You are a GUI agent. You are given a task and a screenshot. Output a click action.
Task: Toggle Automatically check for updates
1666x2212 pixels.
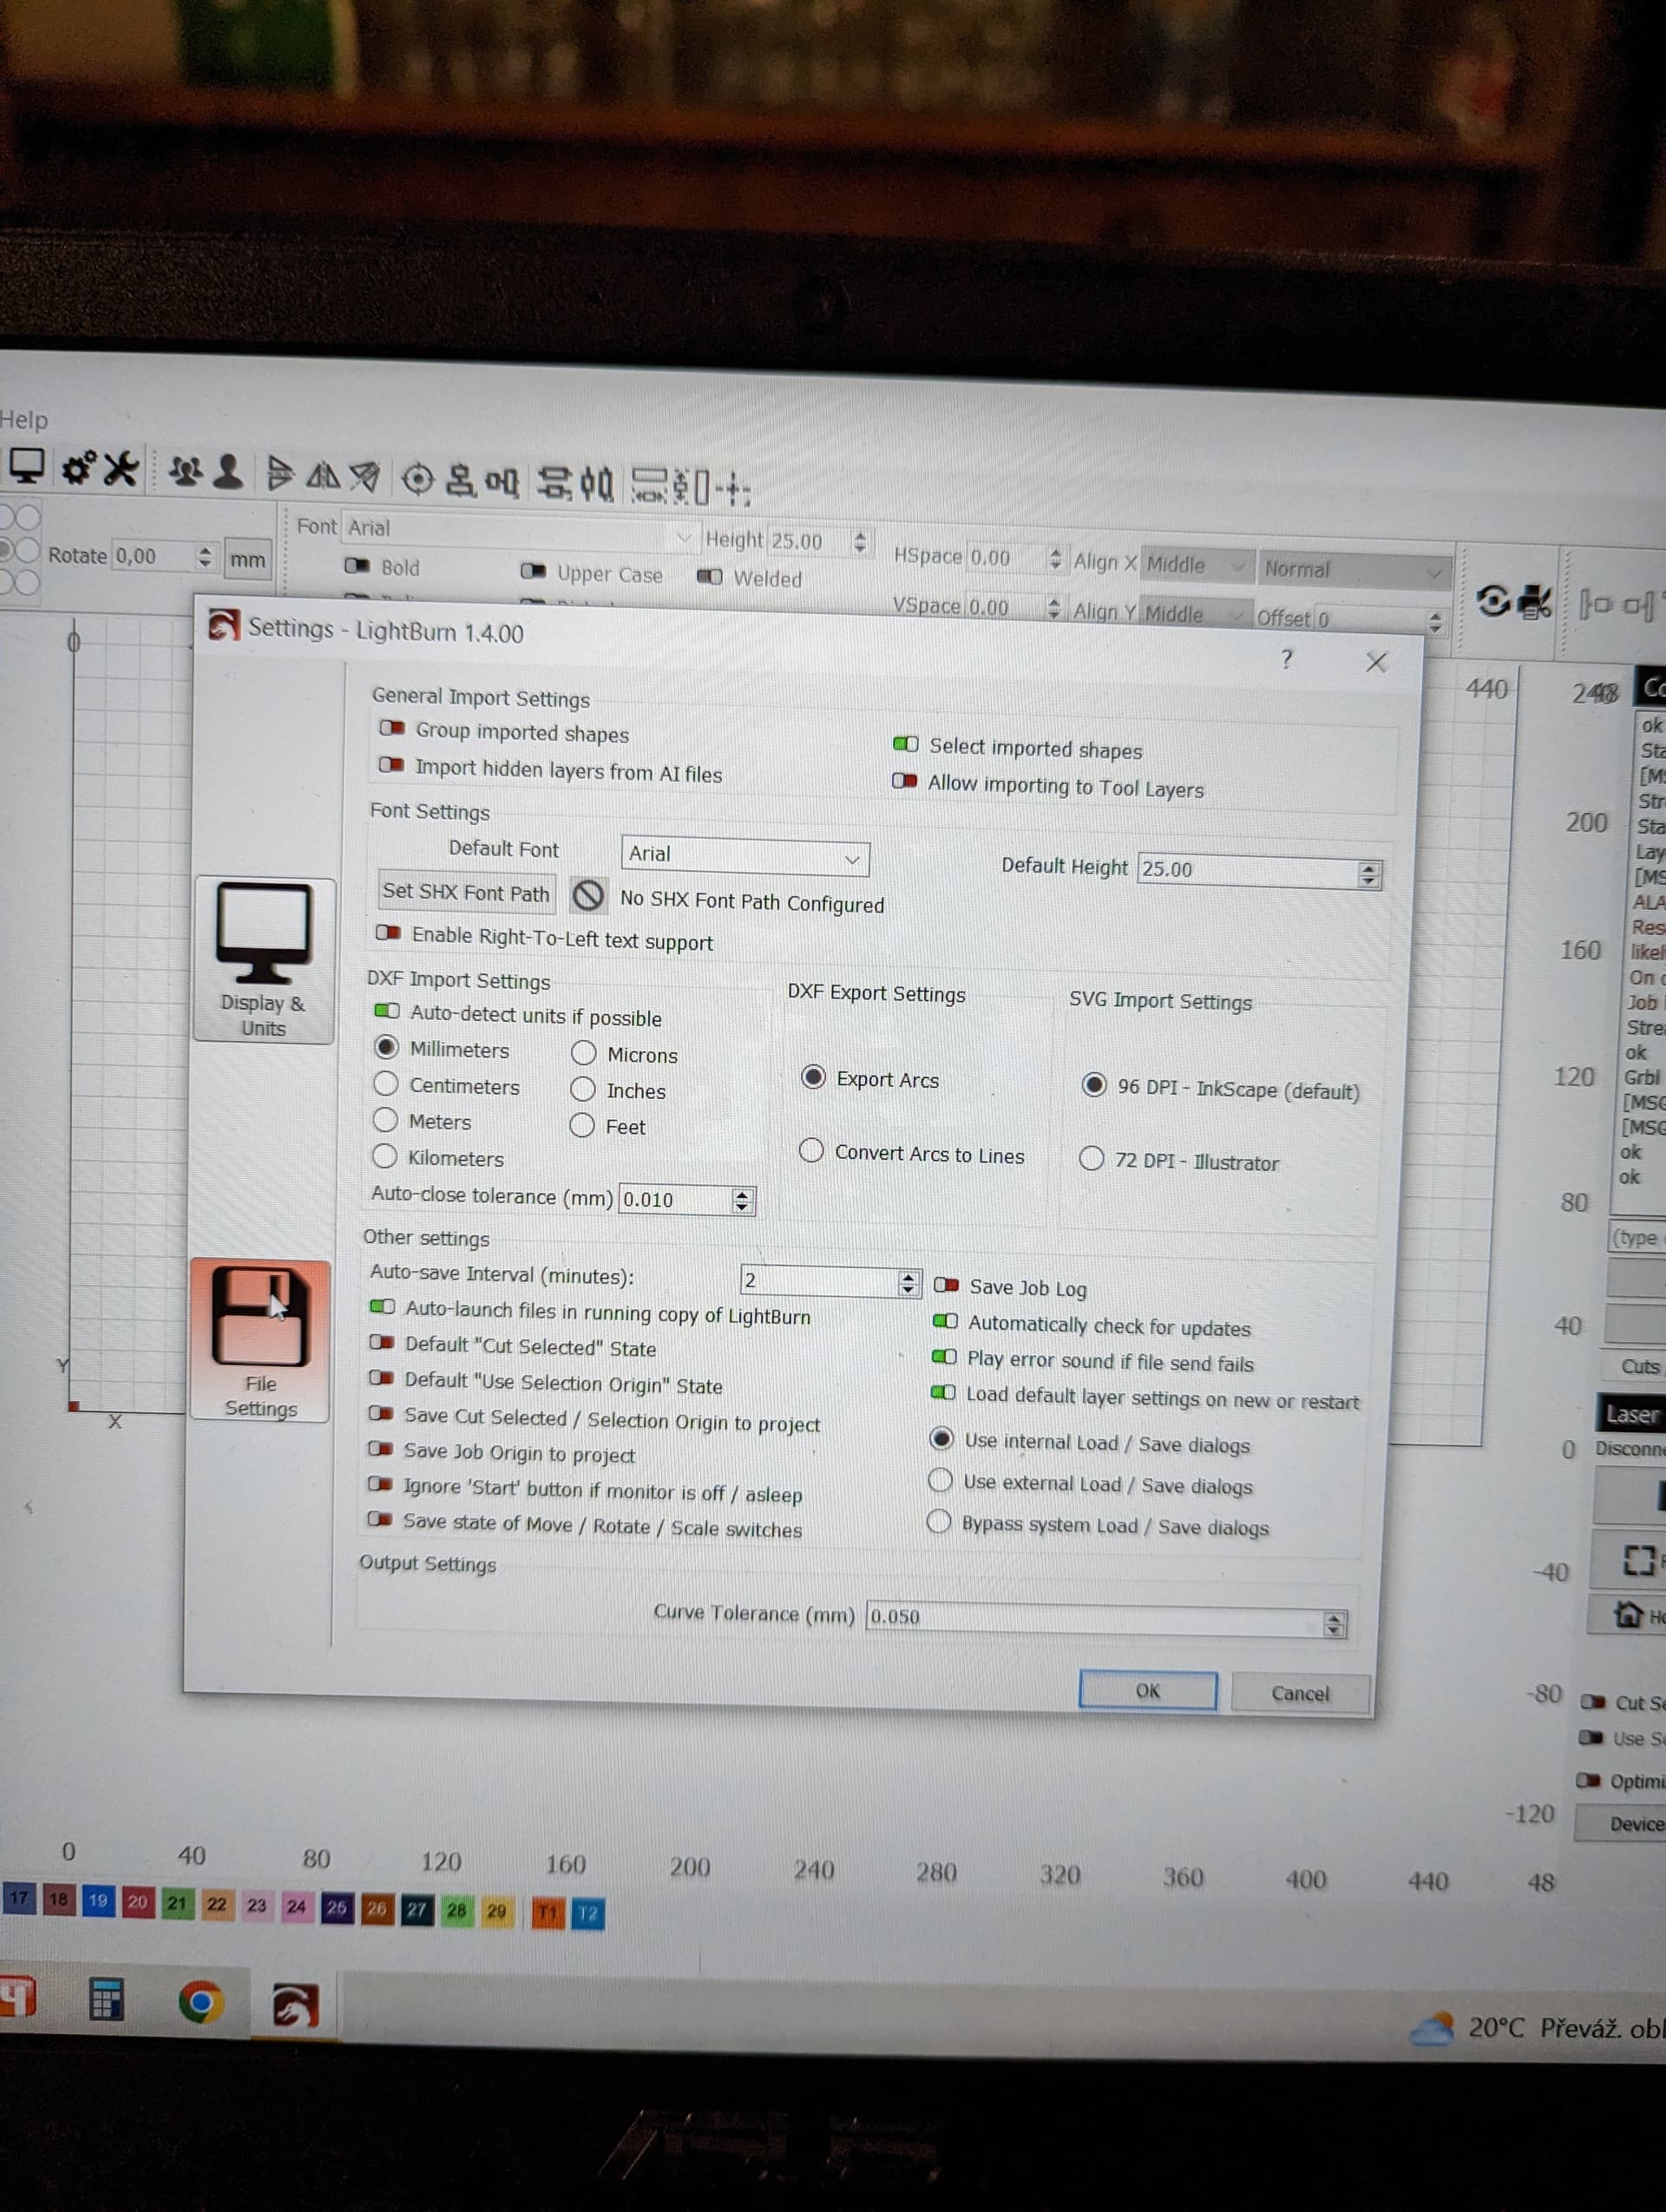point(945,1322)
